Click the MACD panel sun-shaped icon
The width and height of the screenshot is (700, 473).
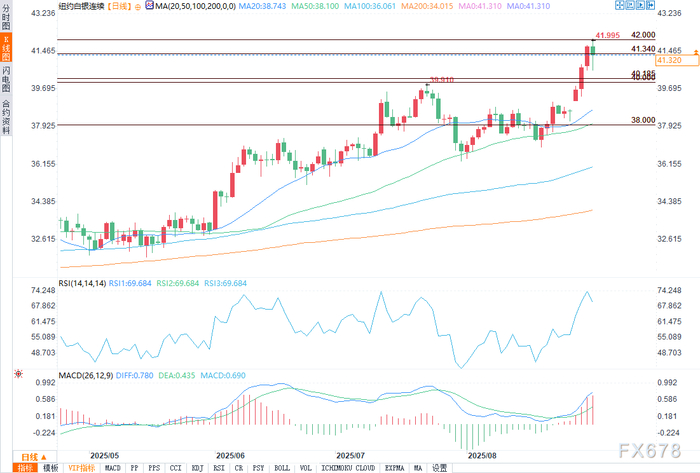pyautogui.click(x=18, y=374)
